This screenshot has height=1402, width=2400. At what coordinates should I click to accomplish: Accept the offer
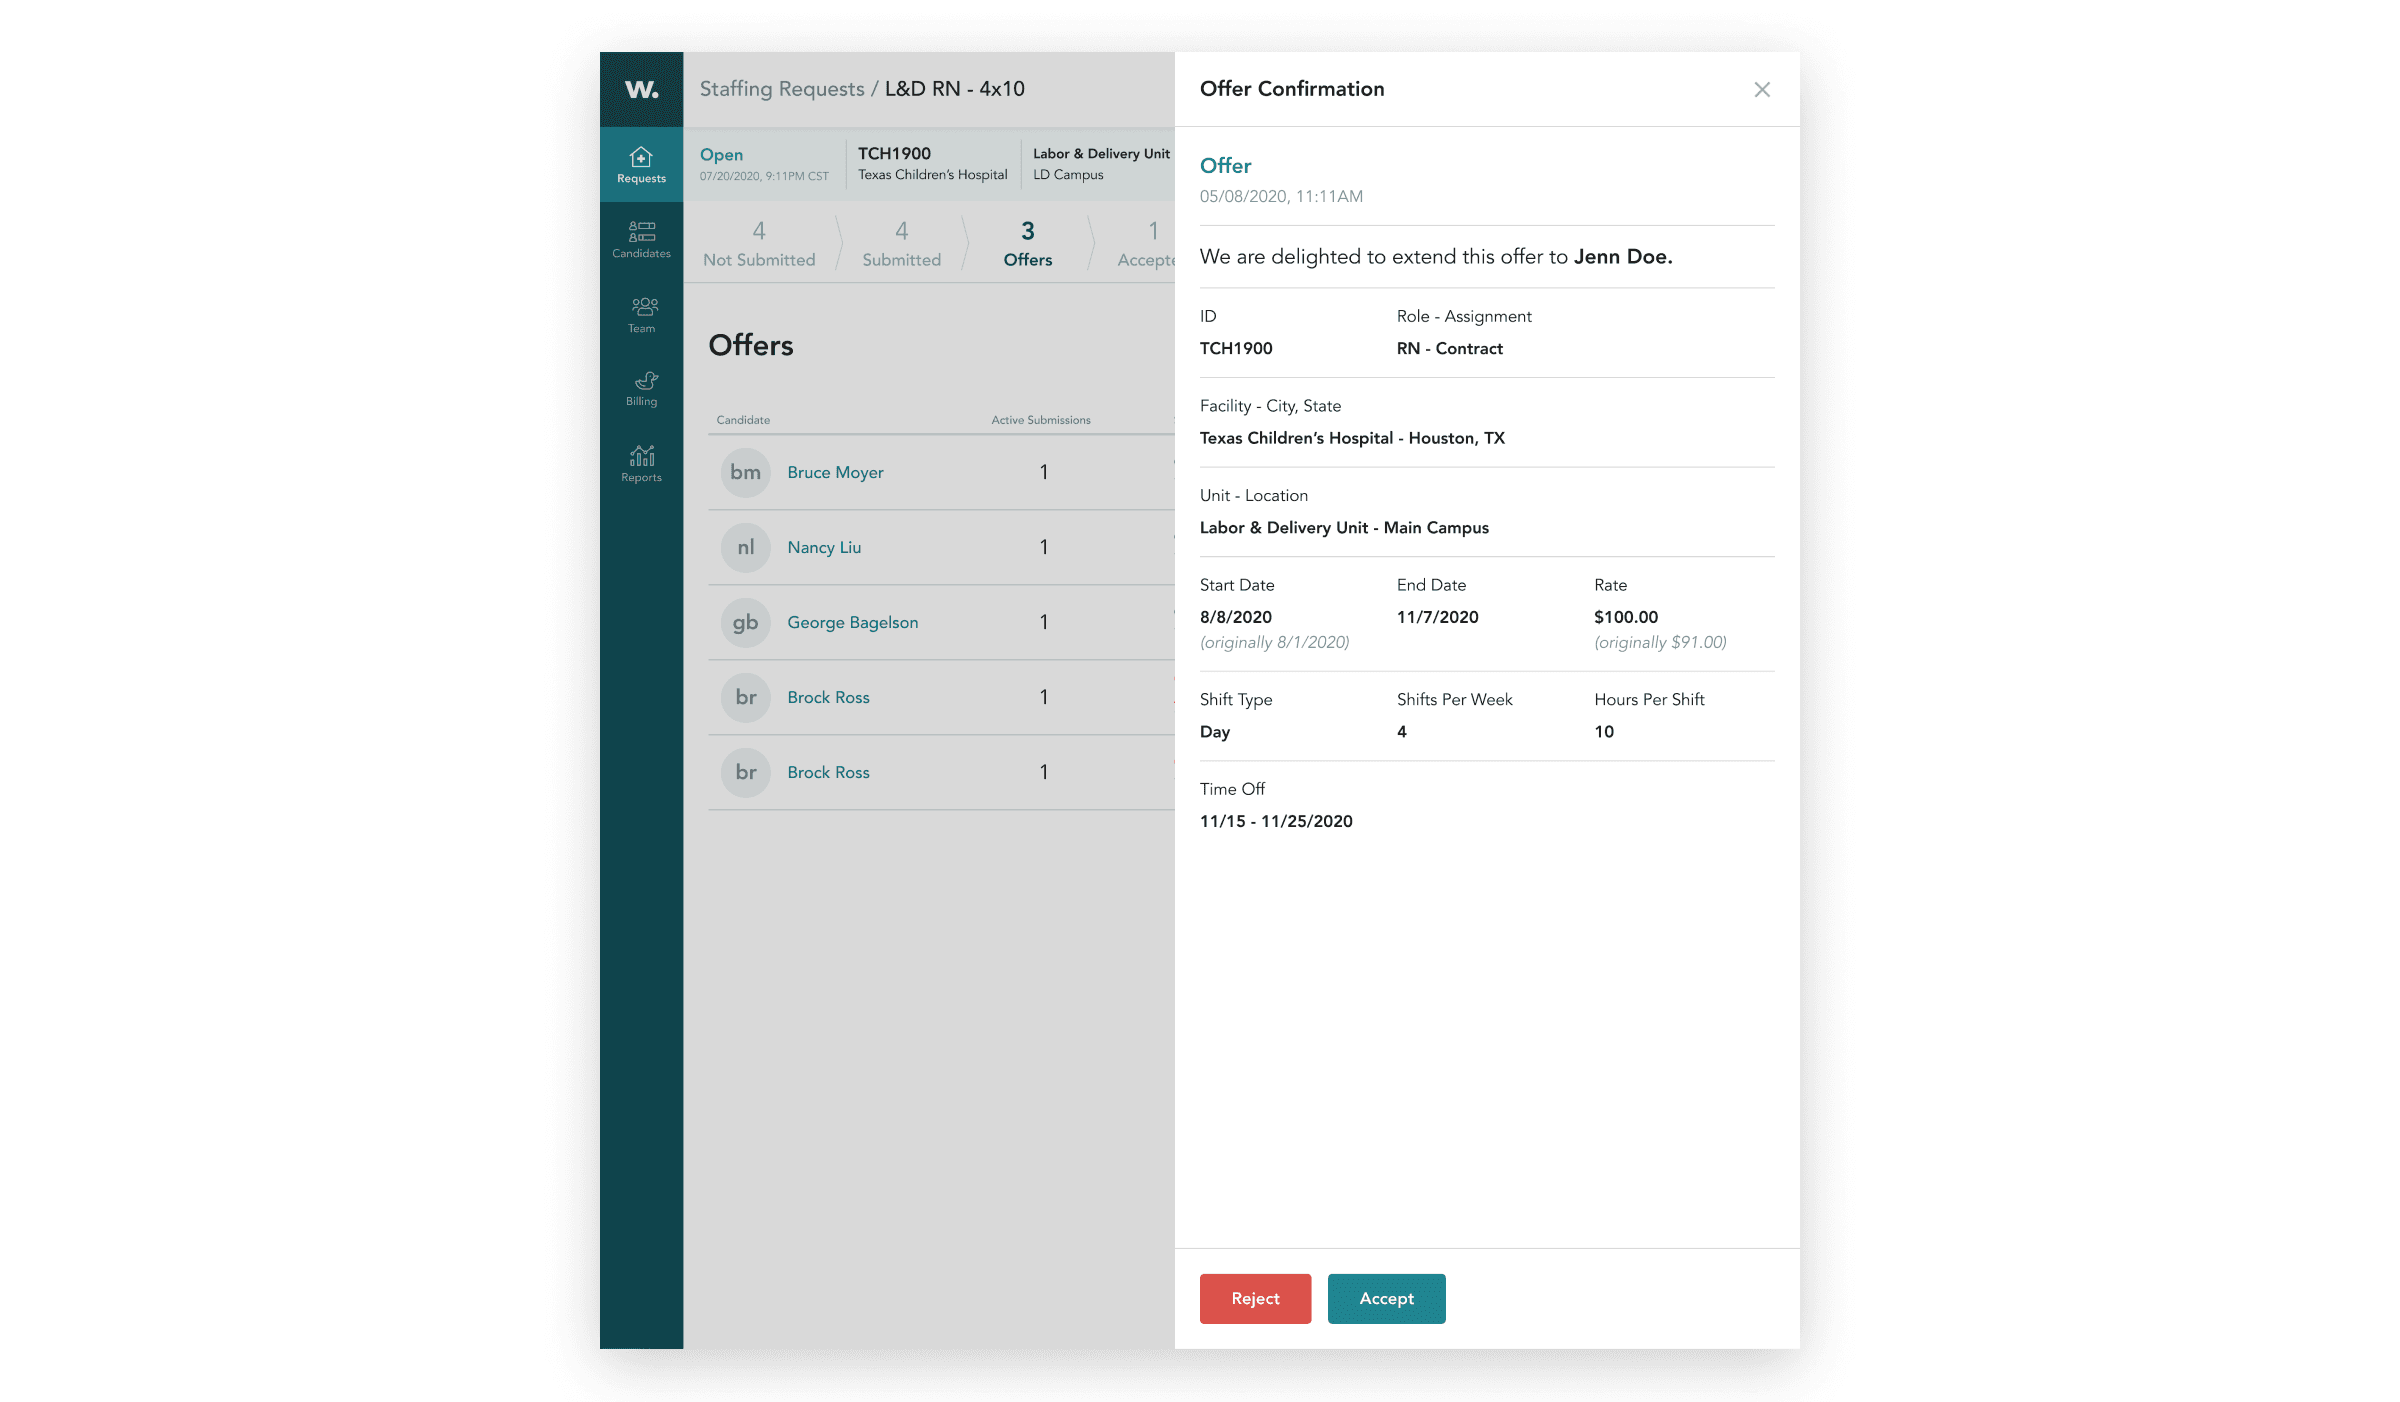click(1386, 1299)
